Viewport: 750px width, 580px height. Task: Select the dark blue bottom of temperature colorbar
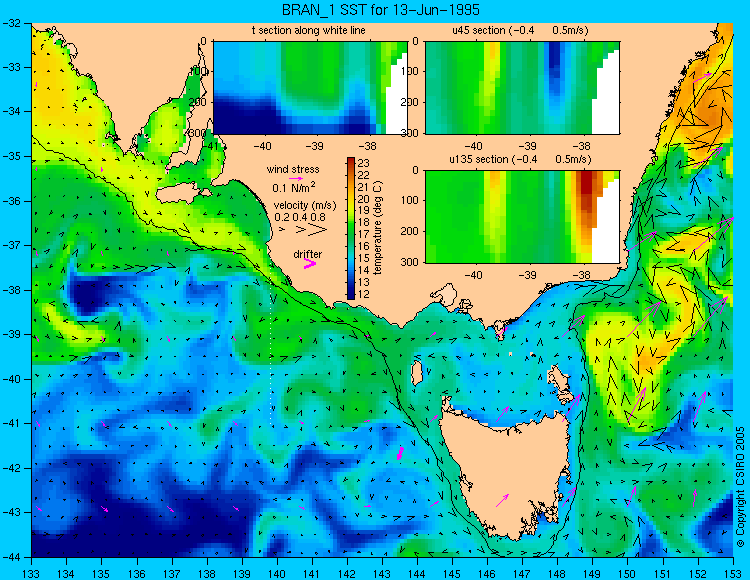[351, 295]
